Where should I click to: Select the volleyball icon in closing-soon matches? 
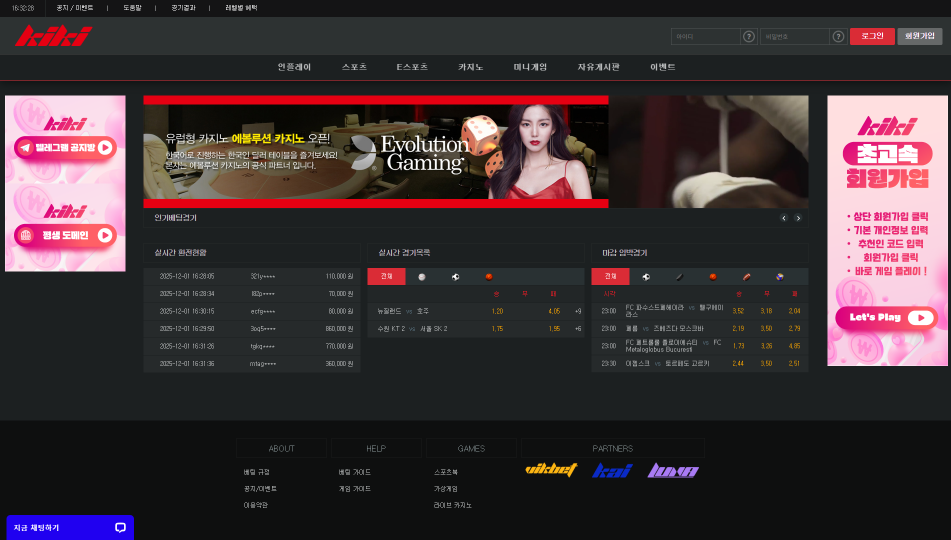click(x=779, y=277)
